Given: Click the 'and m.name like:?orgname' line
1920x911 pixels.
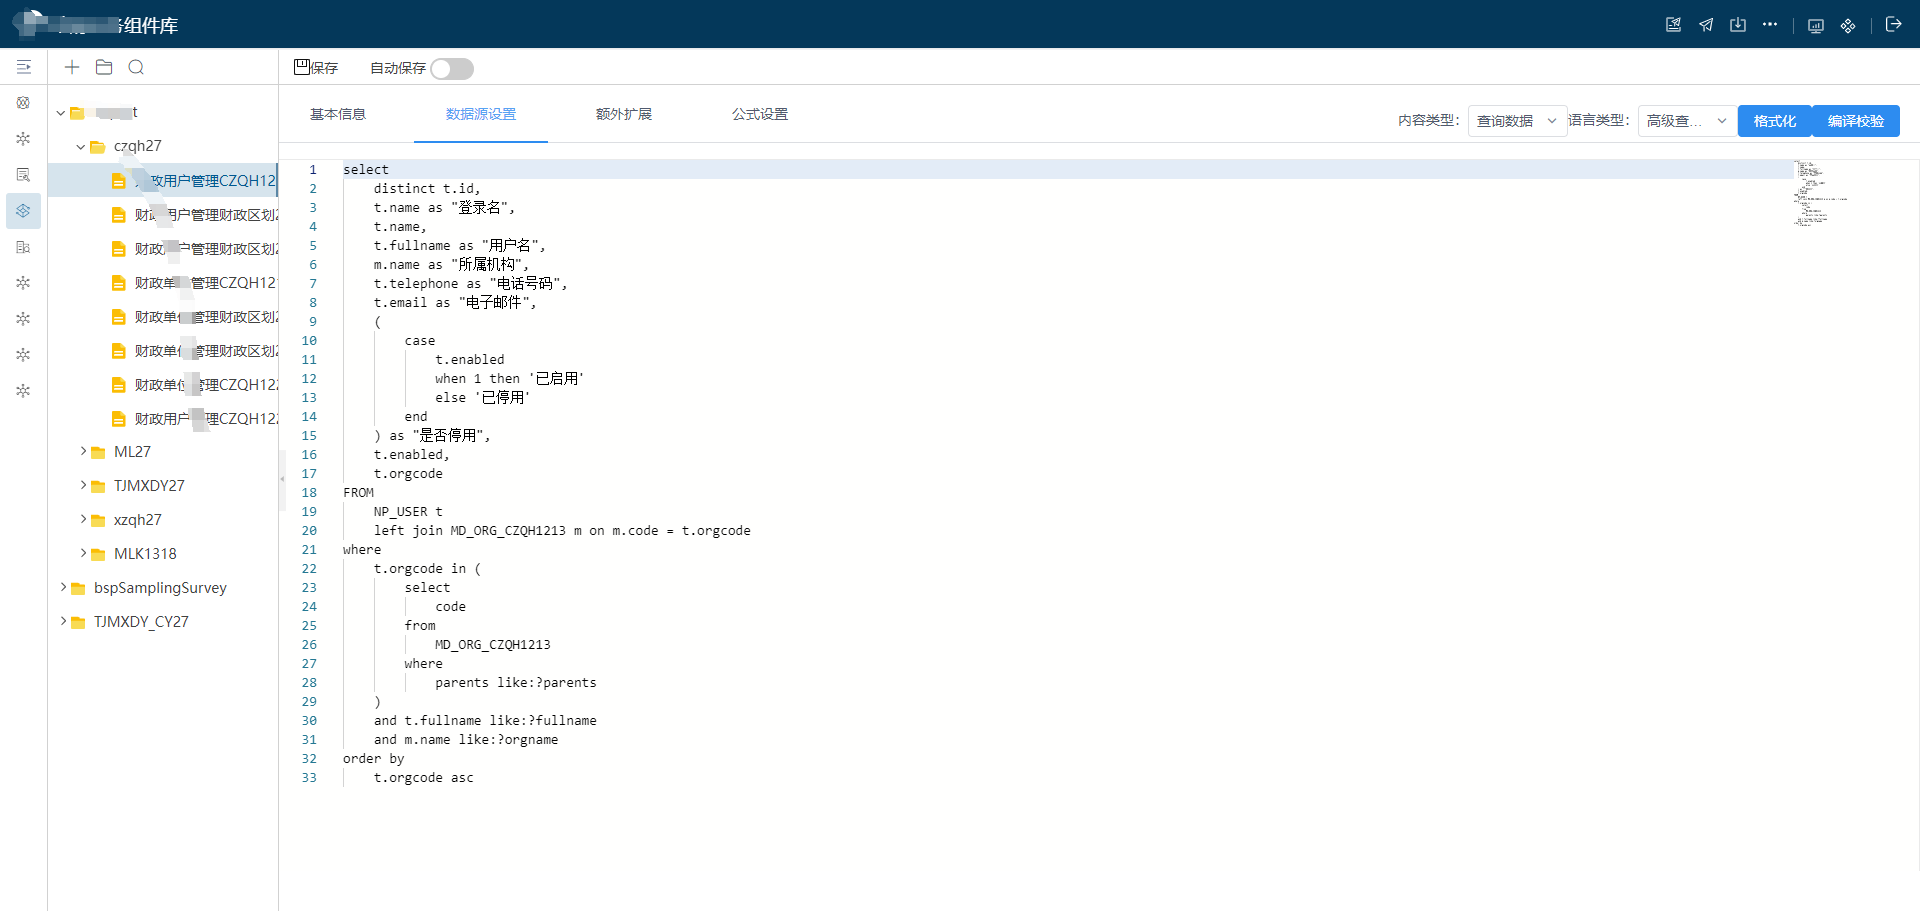Looking at the screenshot, I should [x=466, y=740].
